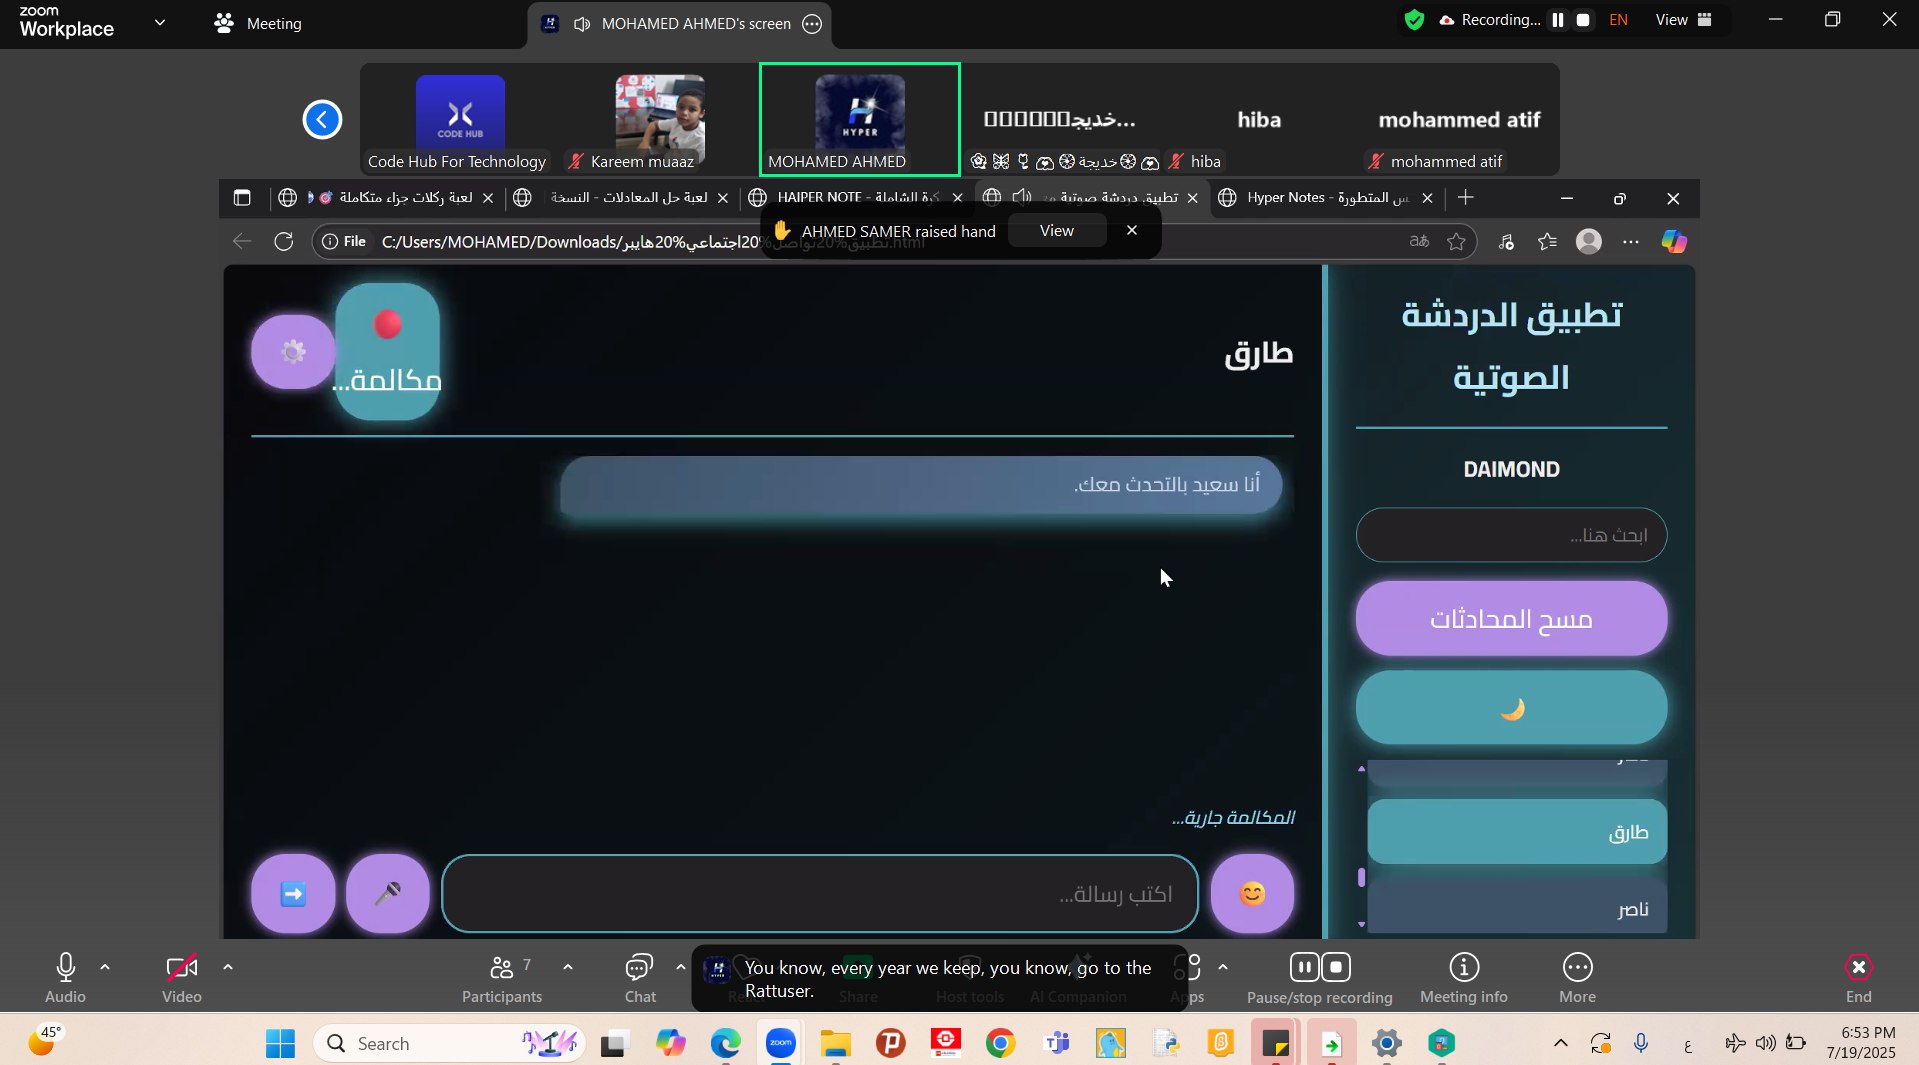Select contact طارق in the list
The height and width of the screenshot is (1065, 1919).
point(1517,832)
